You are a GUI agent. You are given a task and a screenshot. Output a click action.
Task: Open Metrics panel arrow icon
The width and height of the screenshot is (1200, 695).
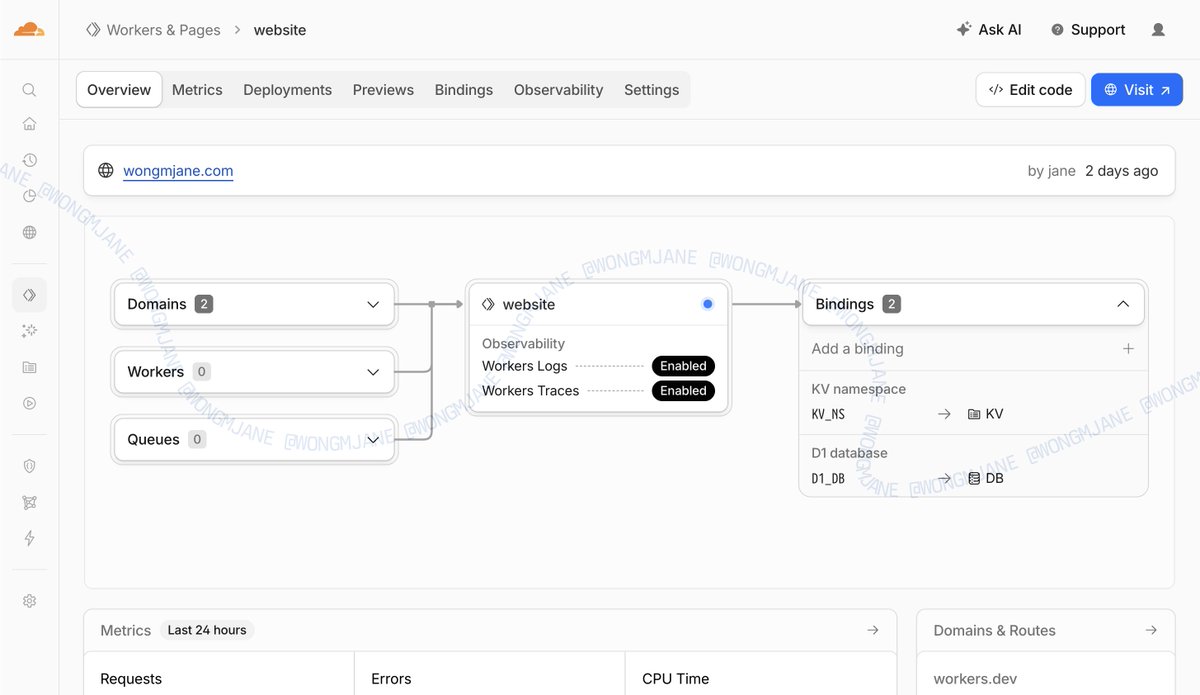click(x=872, y=630)
